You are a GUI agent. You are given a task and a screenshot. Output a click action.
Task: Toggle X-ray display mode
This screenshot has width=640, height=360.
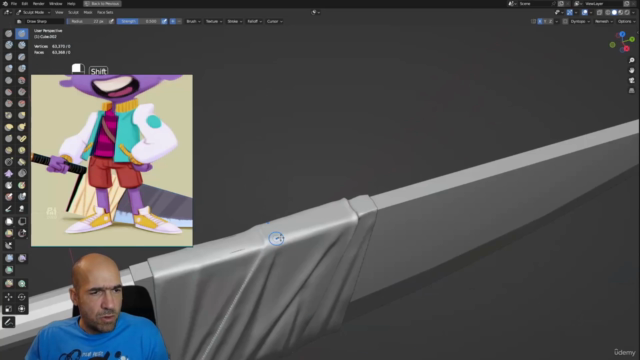[x=599, y=12]
